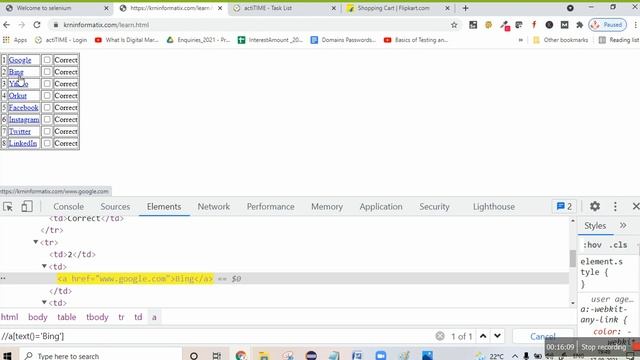The image size is (640, 360).
Task: Expand hidden bookmarks chevron
Action: pos(520,40)
